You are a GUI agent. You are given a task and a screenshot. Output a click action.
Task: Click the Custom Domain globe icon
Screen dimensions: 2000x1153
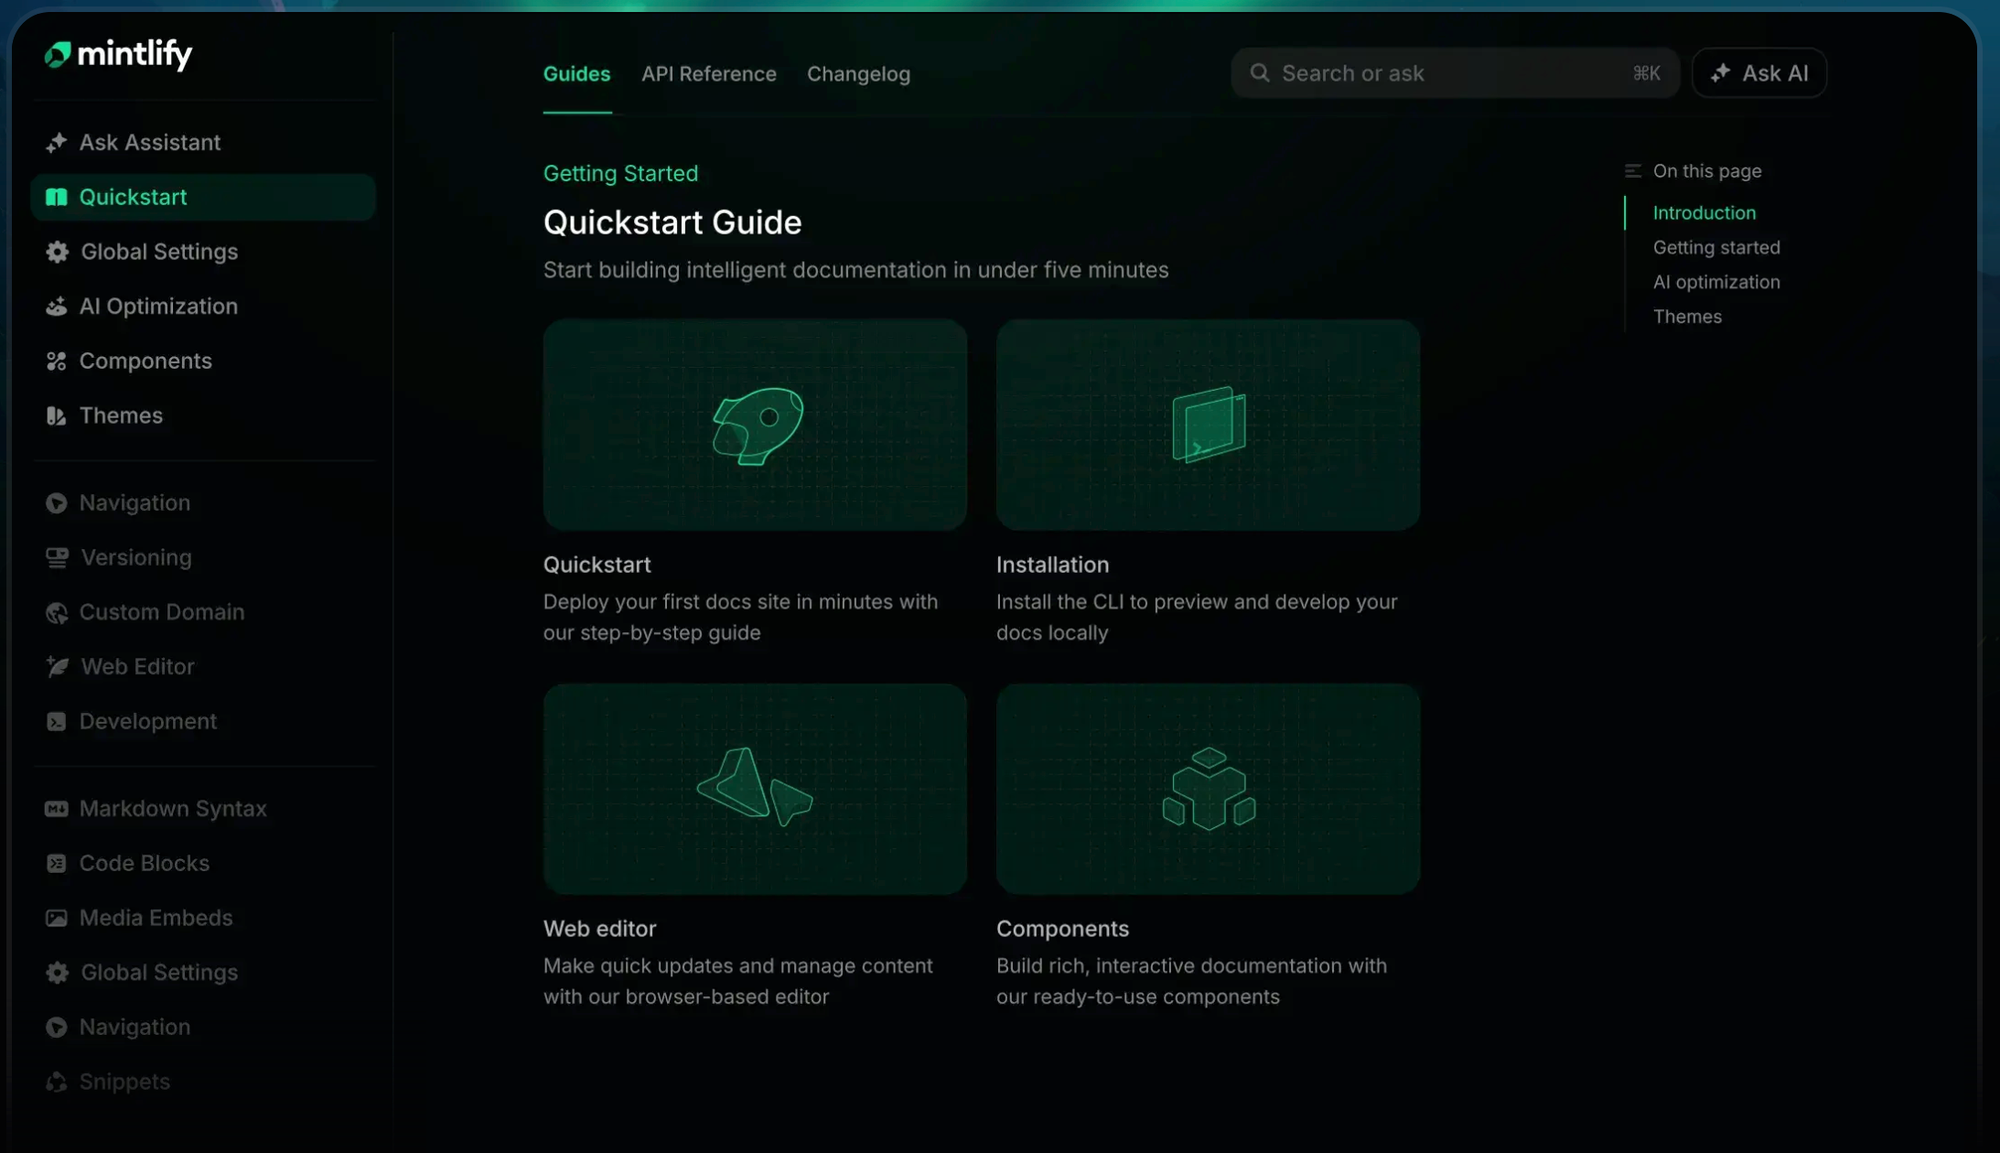click(x=56, y=613)
